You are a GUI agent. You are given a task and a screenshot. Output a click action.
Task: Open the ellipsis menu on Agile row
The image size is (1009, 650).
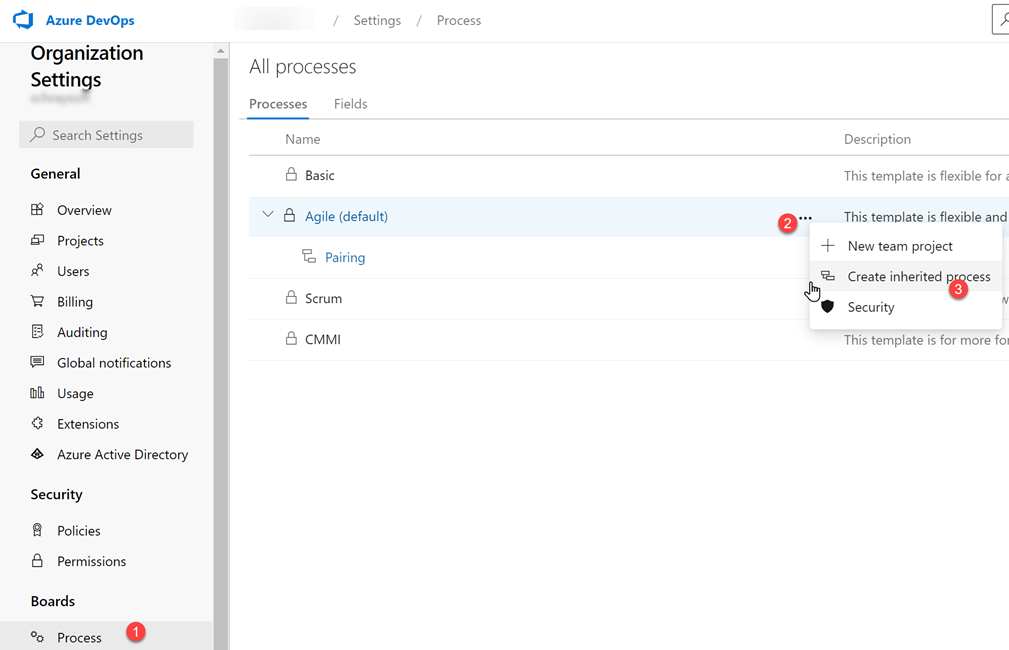(x=805, y=218)
